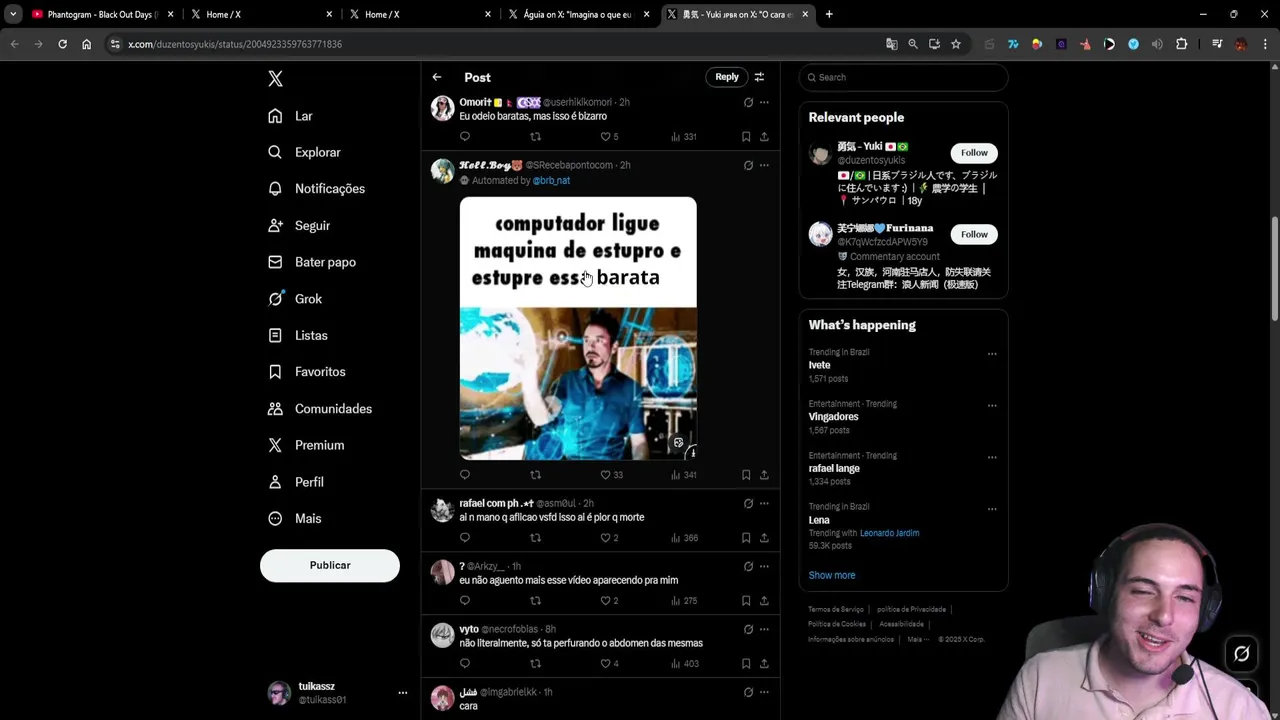
Task: Open Explorar in sidebar
Action: [x=304, y=152]
